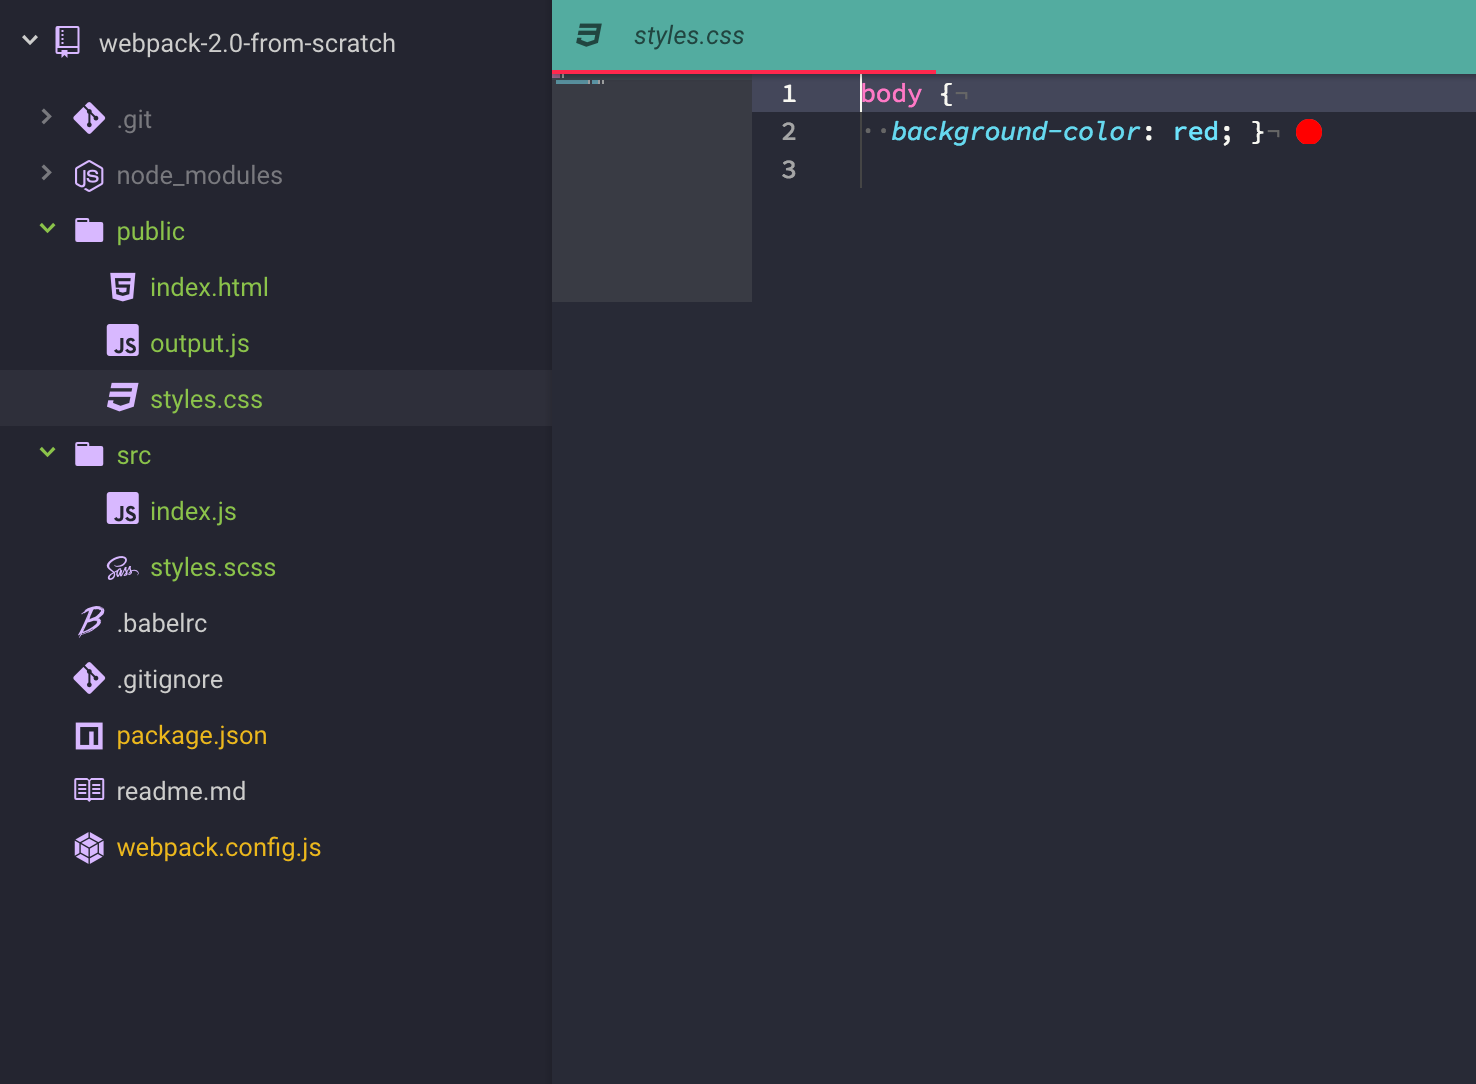Click the git icon next to .gitignore

point(89,678)
